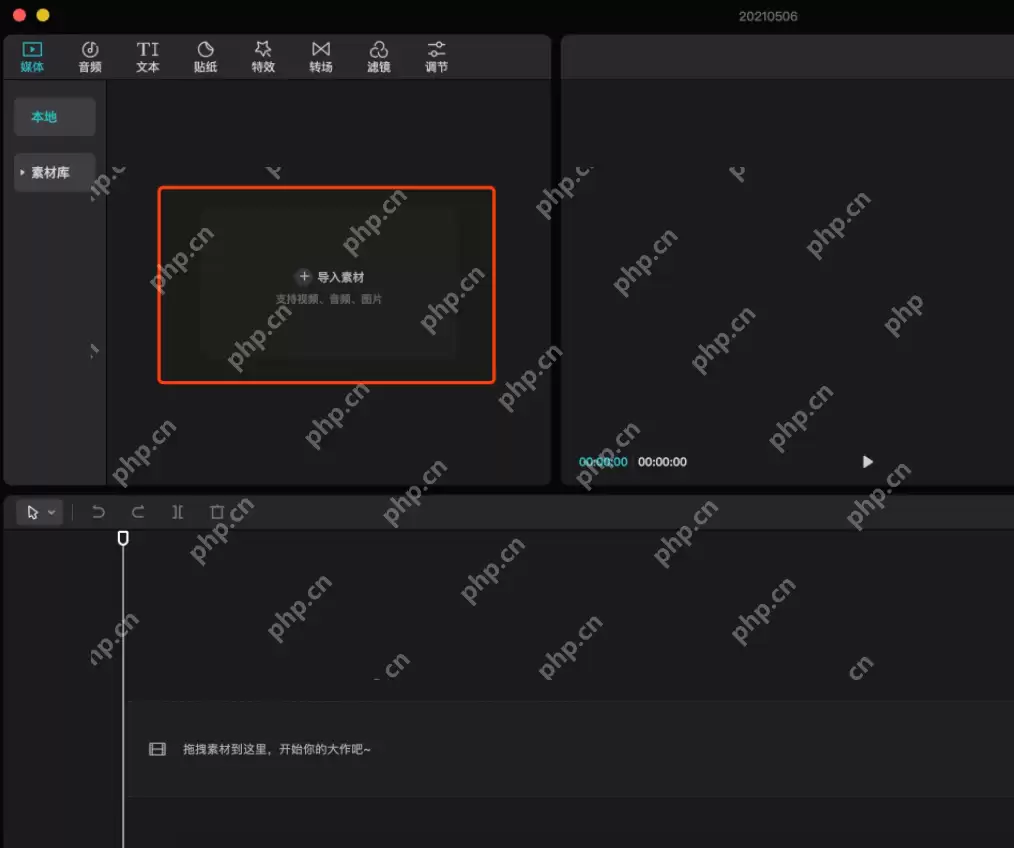Open the 滤镜 (Filters) tab
This screenshot has height=848, width=1014.
coord(378,57)
